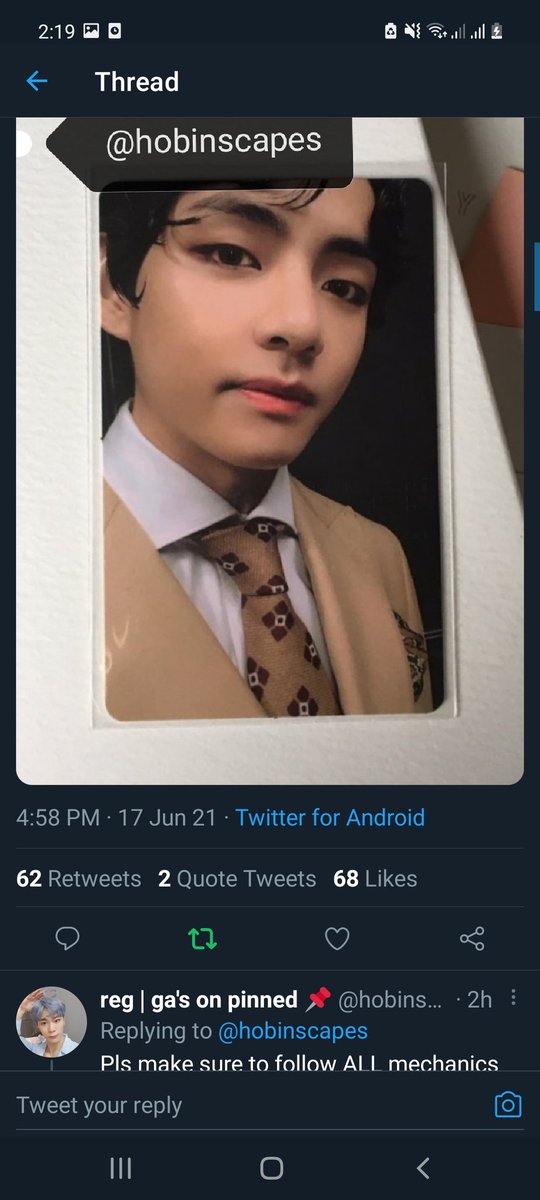
Task: Tap the Android home button
Action: 270,1167
